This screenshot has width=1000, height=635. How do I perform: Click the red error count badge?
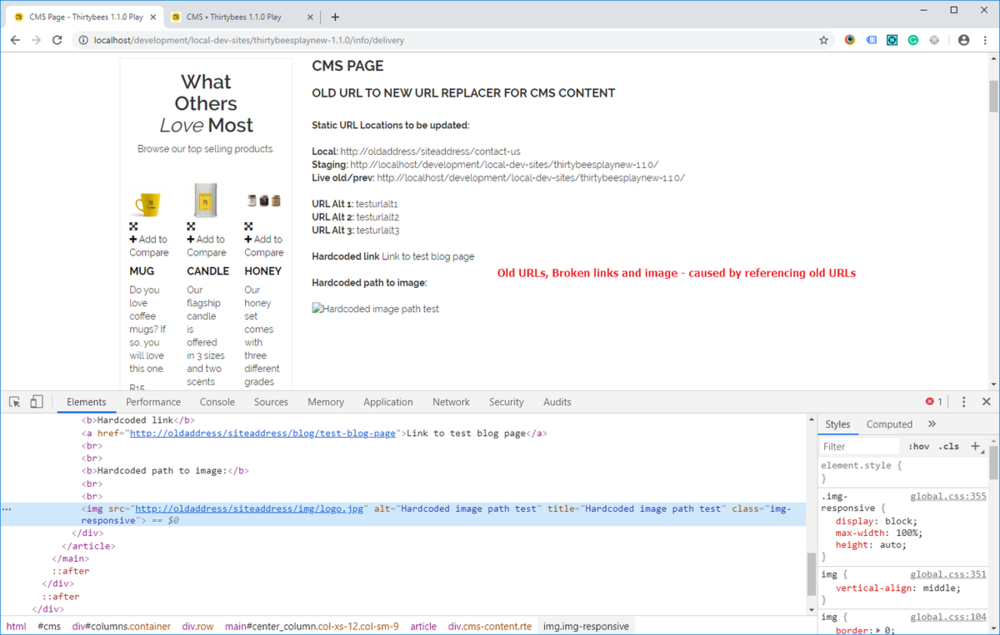click(x=931, y=401)
